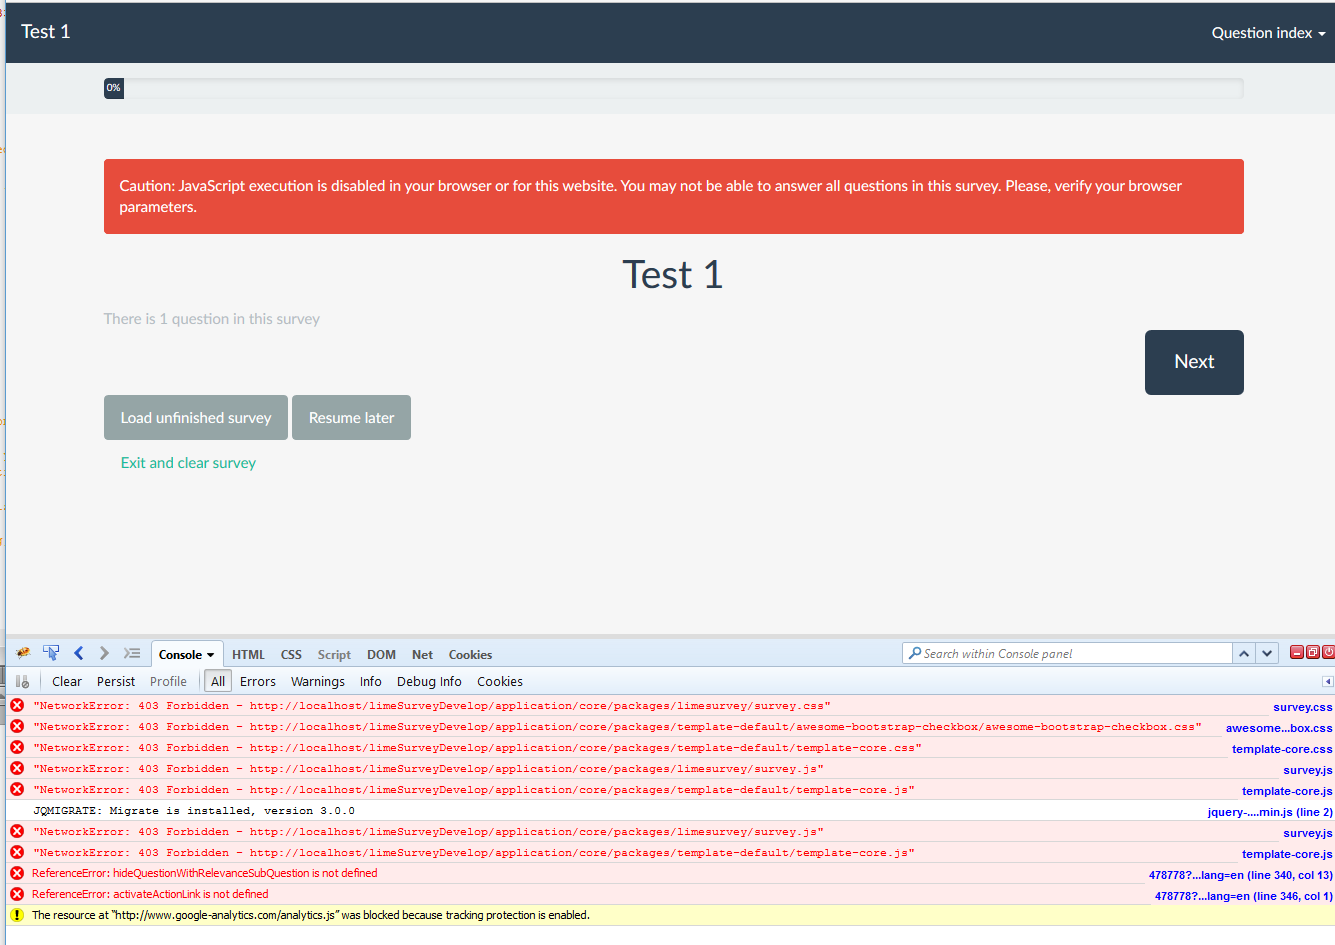
Task: Click the blue back arrow in Firebug
Action: click(78, 654)
